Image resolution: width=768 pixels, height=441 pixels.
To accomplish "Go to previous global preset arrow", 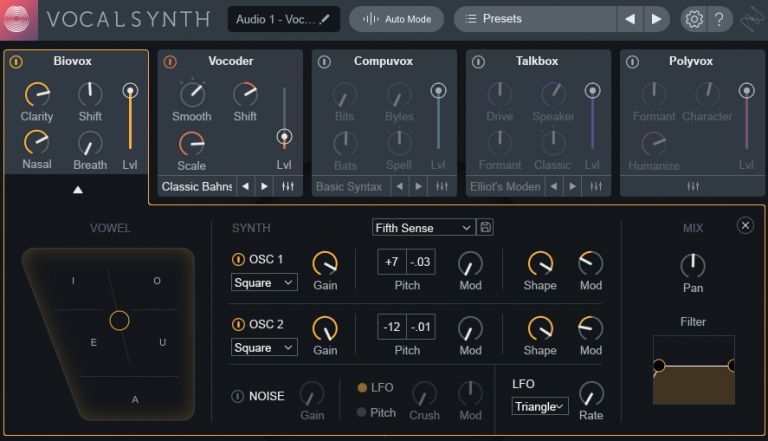I will 629,19.
